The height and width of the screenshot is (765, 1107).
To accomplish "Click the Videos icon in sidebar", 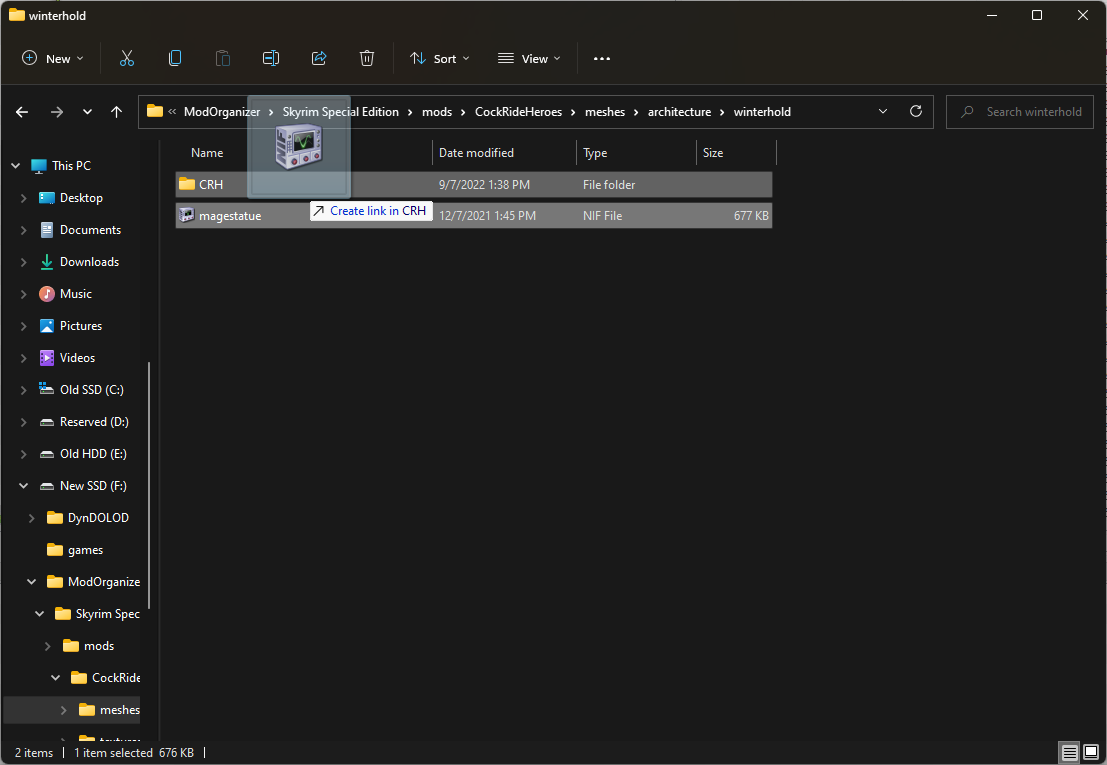I will pos(47,358).
